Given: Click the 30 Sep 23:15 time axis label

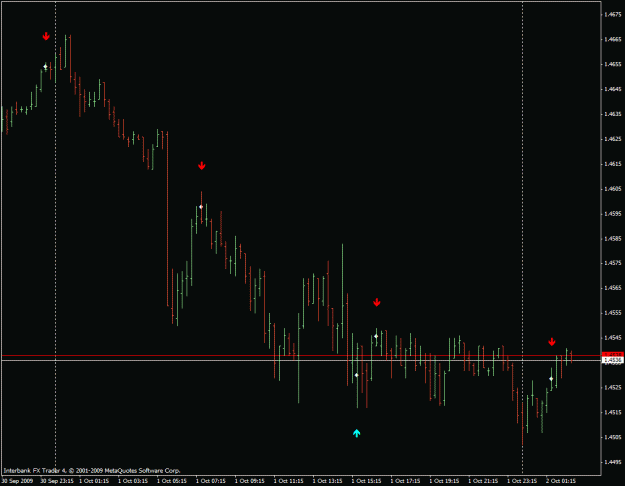Looking at the screenshot, I should pyautogui.click(x=57, y=481).
